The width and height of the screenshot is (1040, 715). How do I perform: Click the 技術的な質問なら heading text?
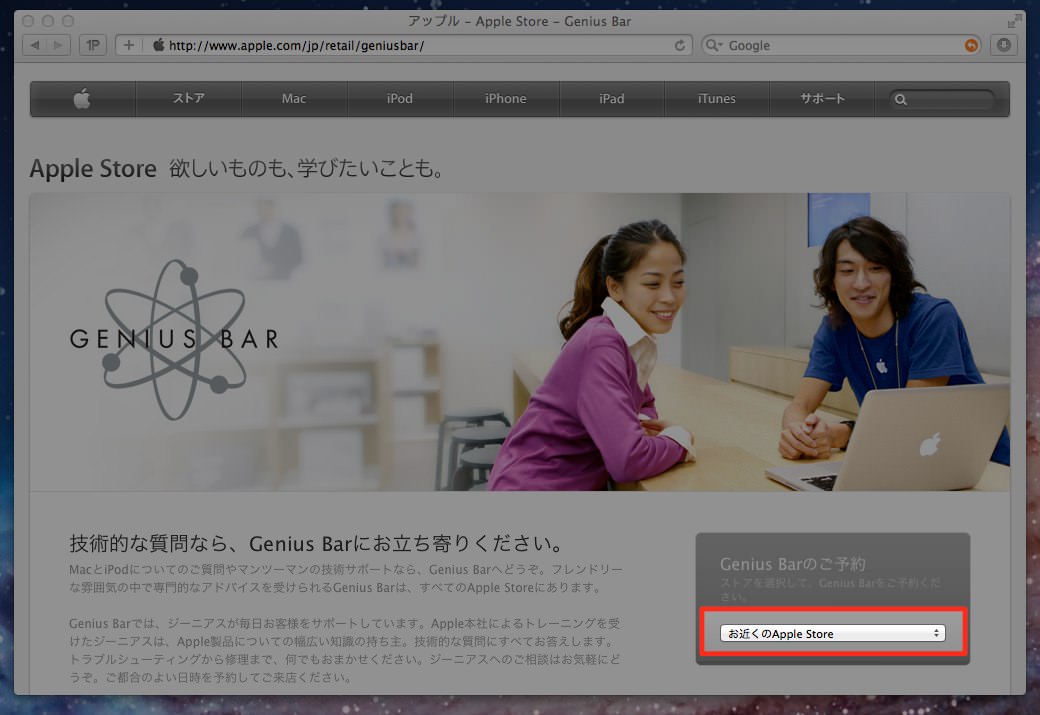316,544
